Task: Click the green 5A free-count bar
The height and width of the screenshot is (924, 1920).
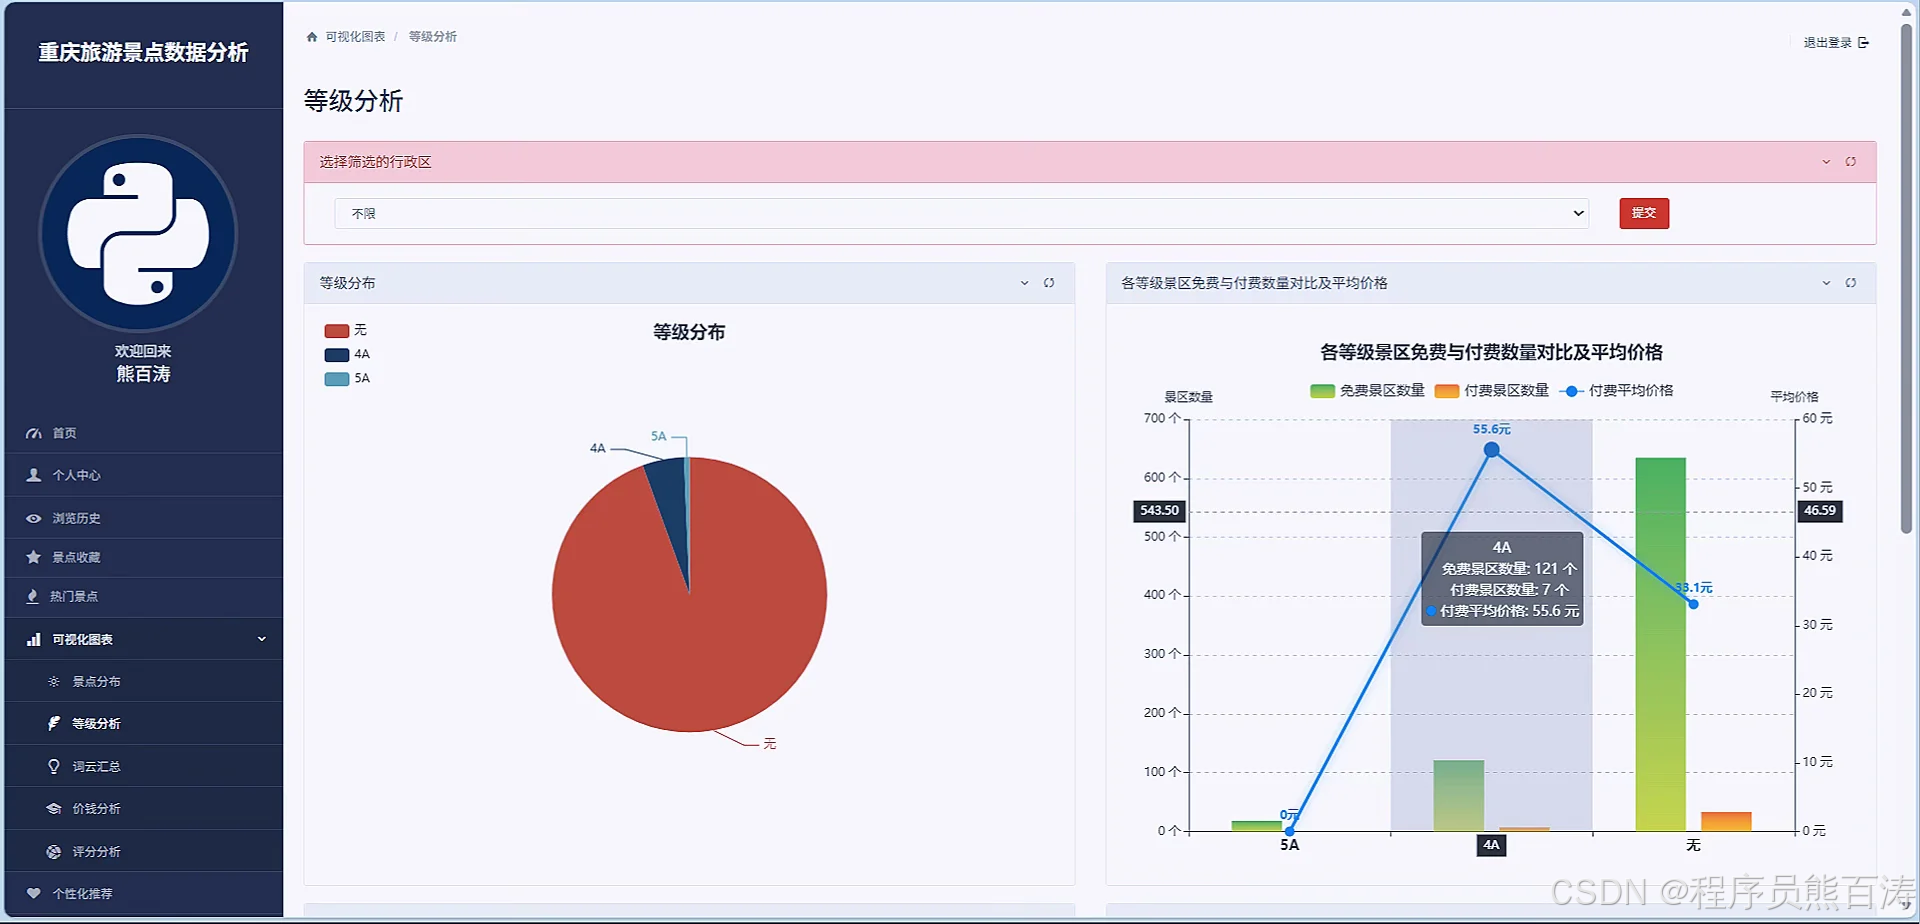Action: coord(1256,826)
